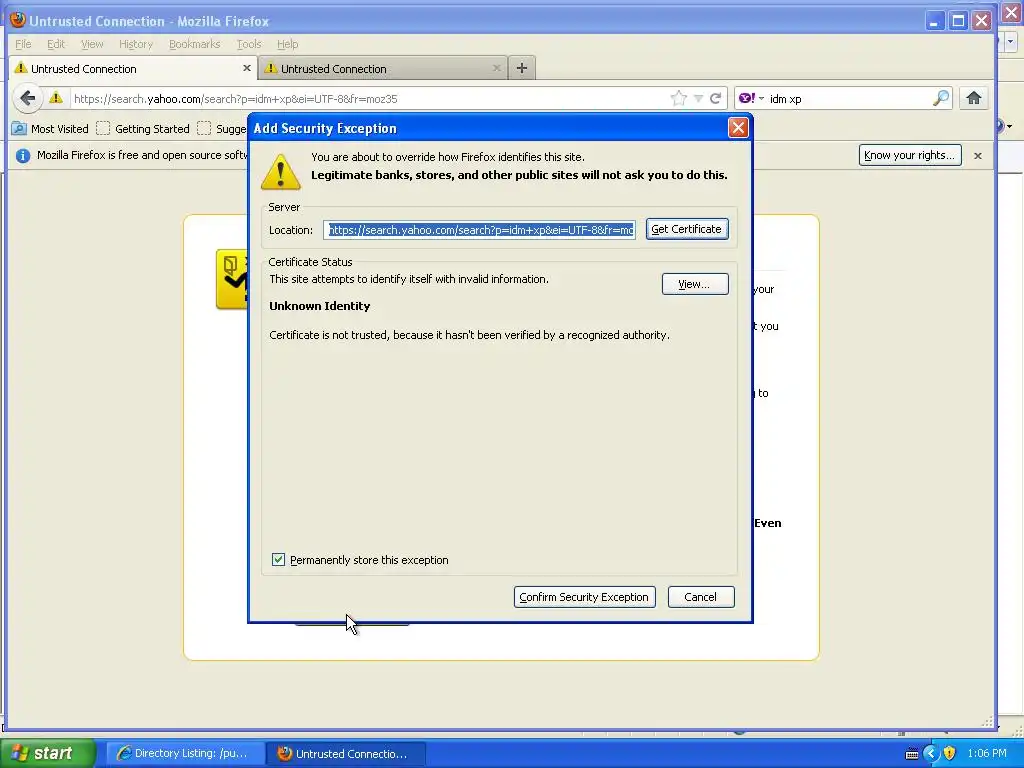
Task: Click Confirm Security Exception button
Action: click(x=584, y=597)
